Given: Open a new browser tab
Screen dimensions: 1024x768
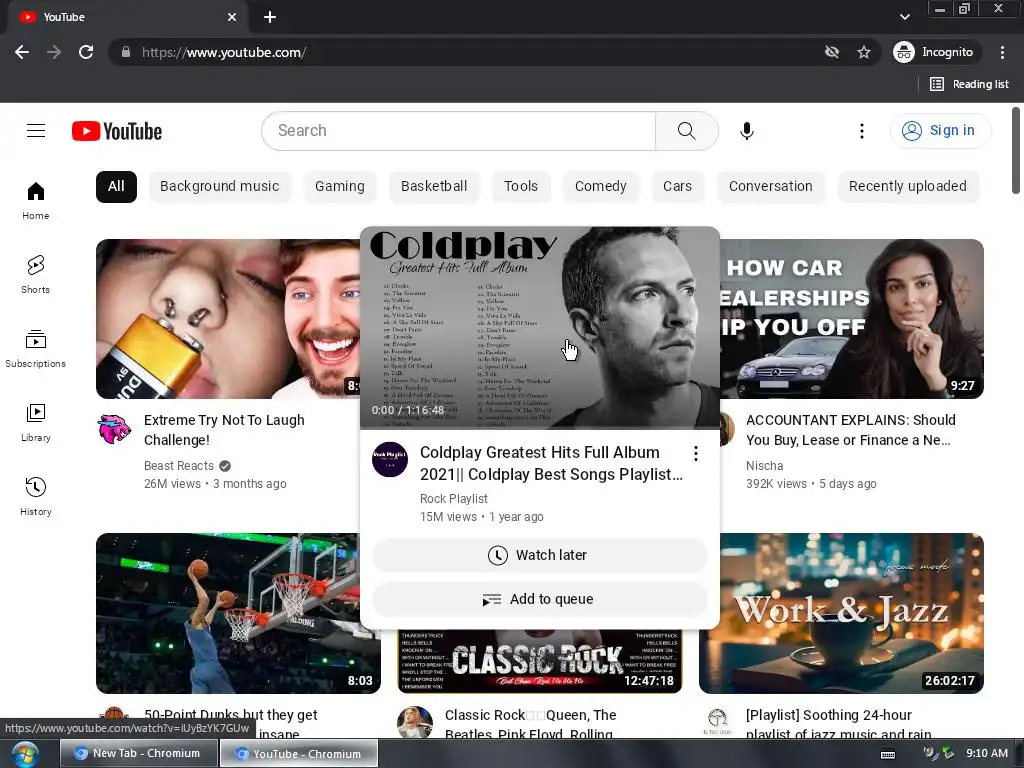Looking at the screenshot, I should 270,17.
